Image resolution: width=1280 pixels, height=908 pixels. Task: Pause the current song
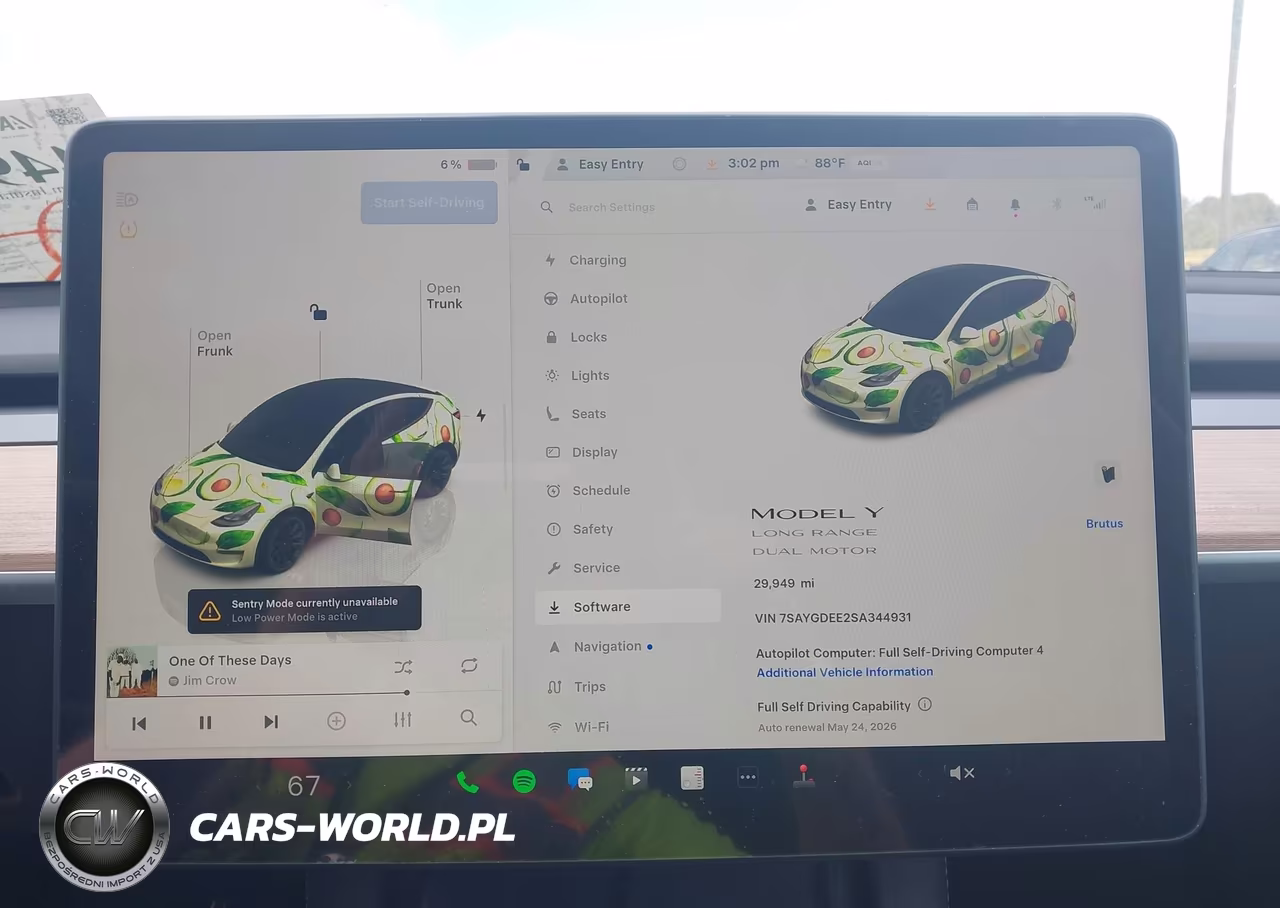(205, 722)
